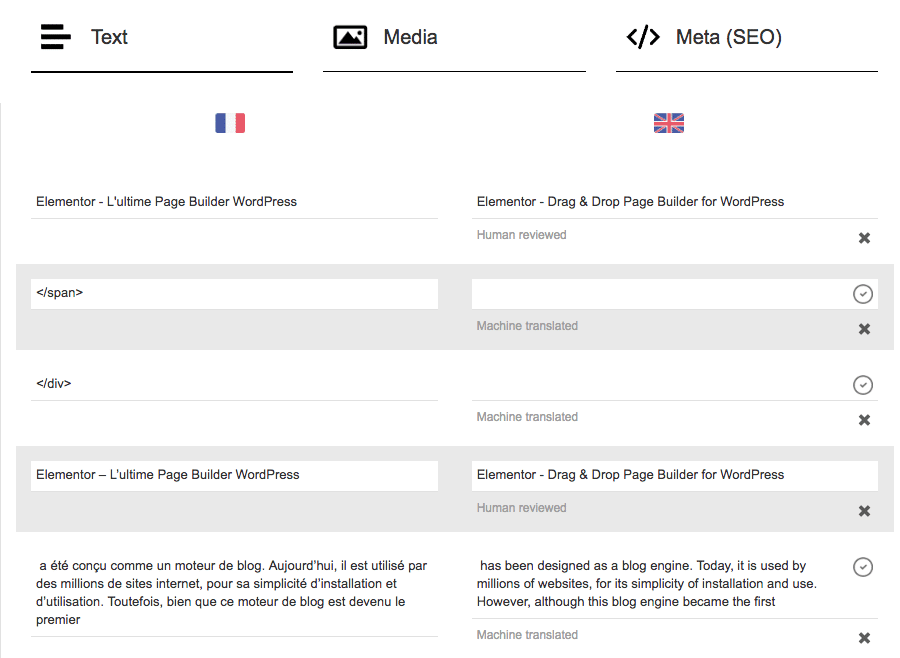This screenshot has width=900, height=658.
Task: Click the French paragraph 'a été conçu comme'
Action: pyautogui.click(x=234, y=593)
